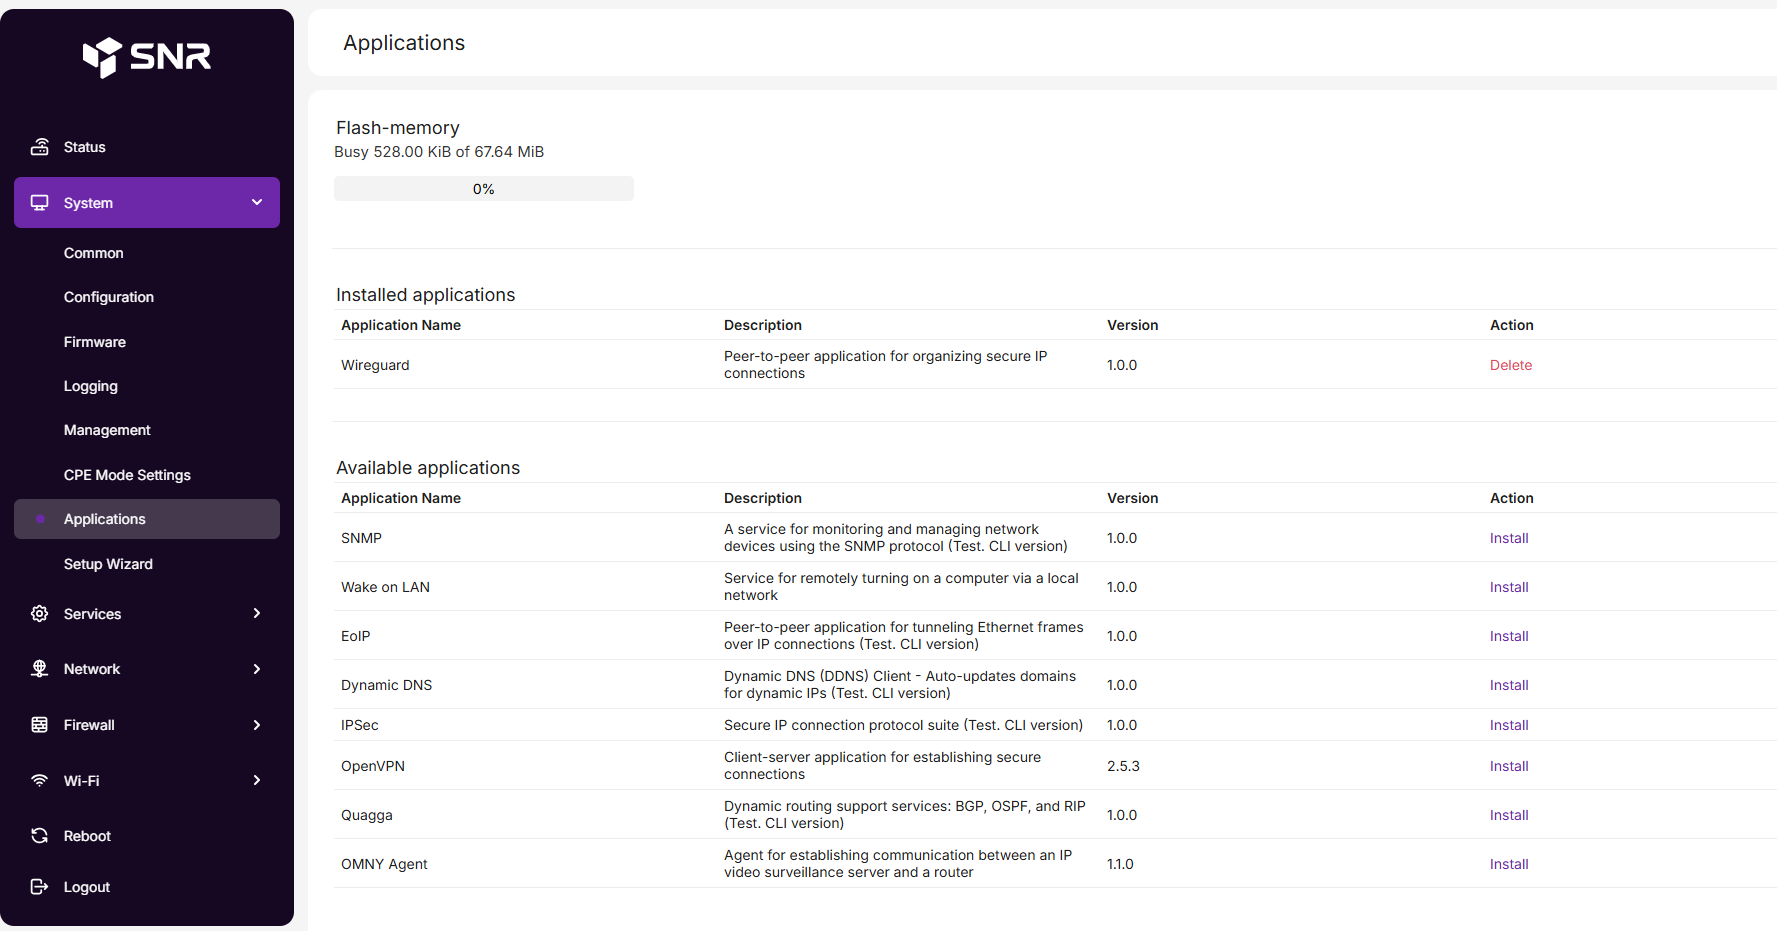Click the Network globe icon
Screen dimensions: 1777x931
pos(40,669)
